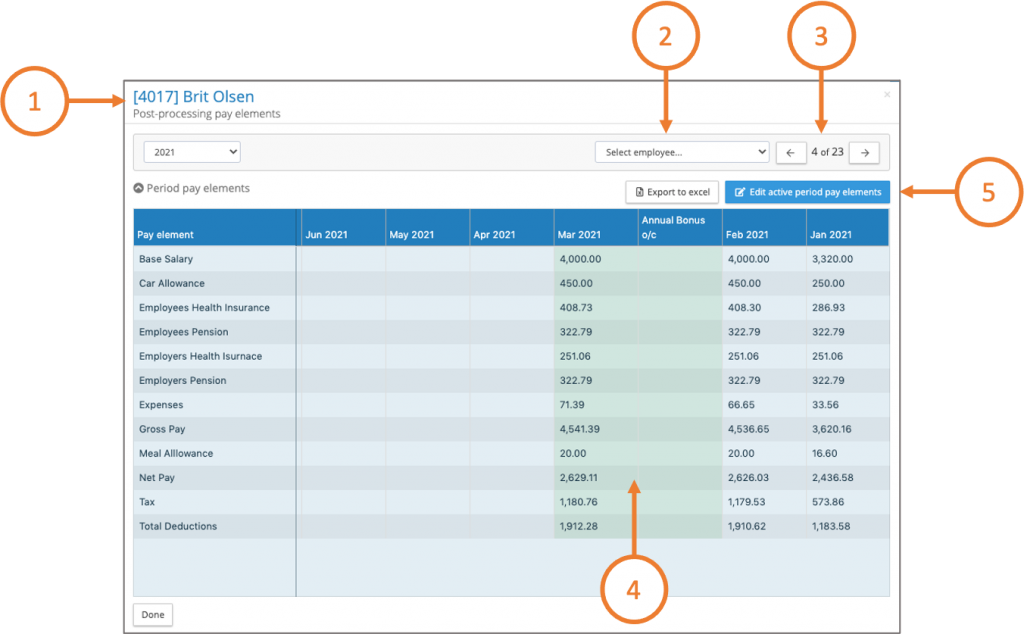Click Edit active period pay elements
Viewport: 1024px width, 634px height.
point(806,192)
